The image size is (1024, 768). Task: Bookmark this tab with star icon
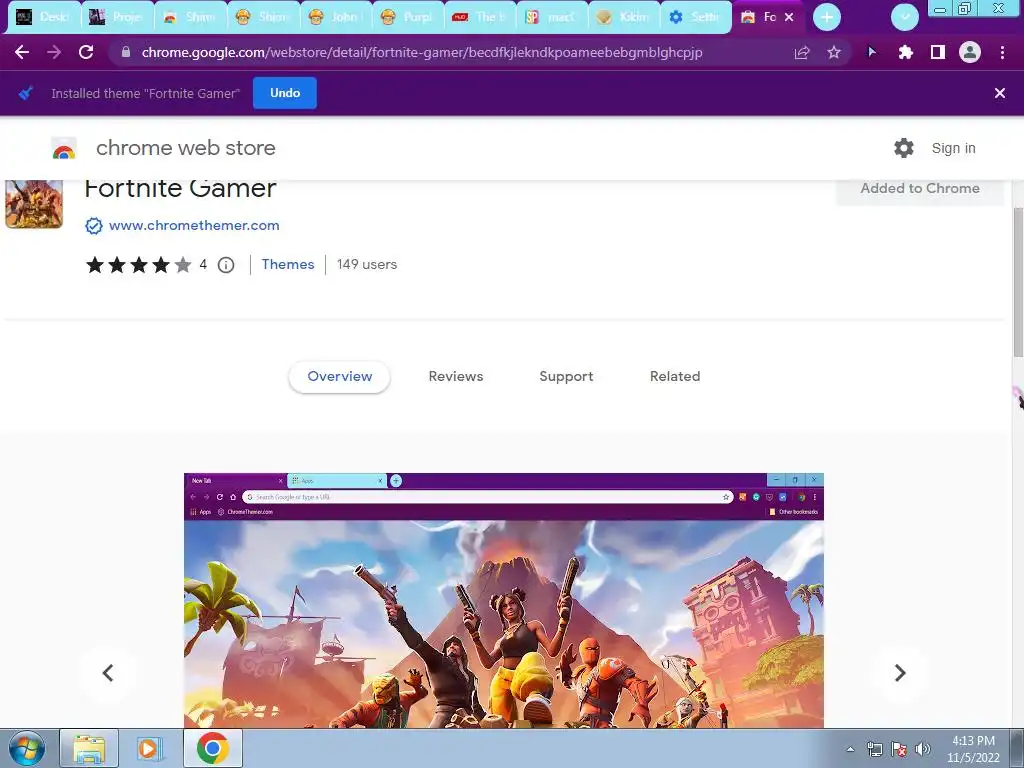pos(834,52)
